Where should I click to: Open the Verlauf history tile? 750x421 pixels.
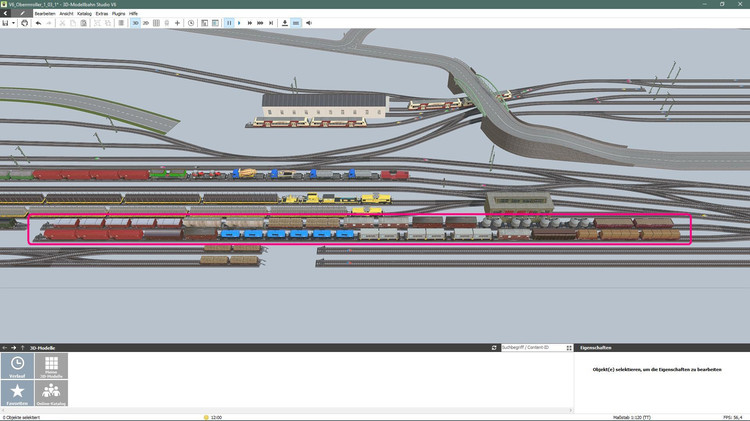click(x=16, y=366)
